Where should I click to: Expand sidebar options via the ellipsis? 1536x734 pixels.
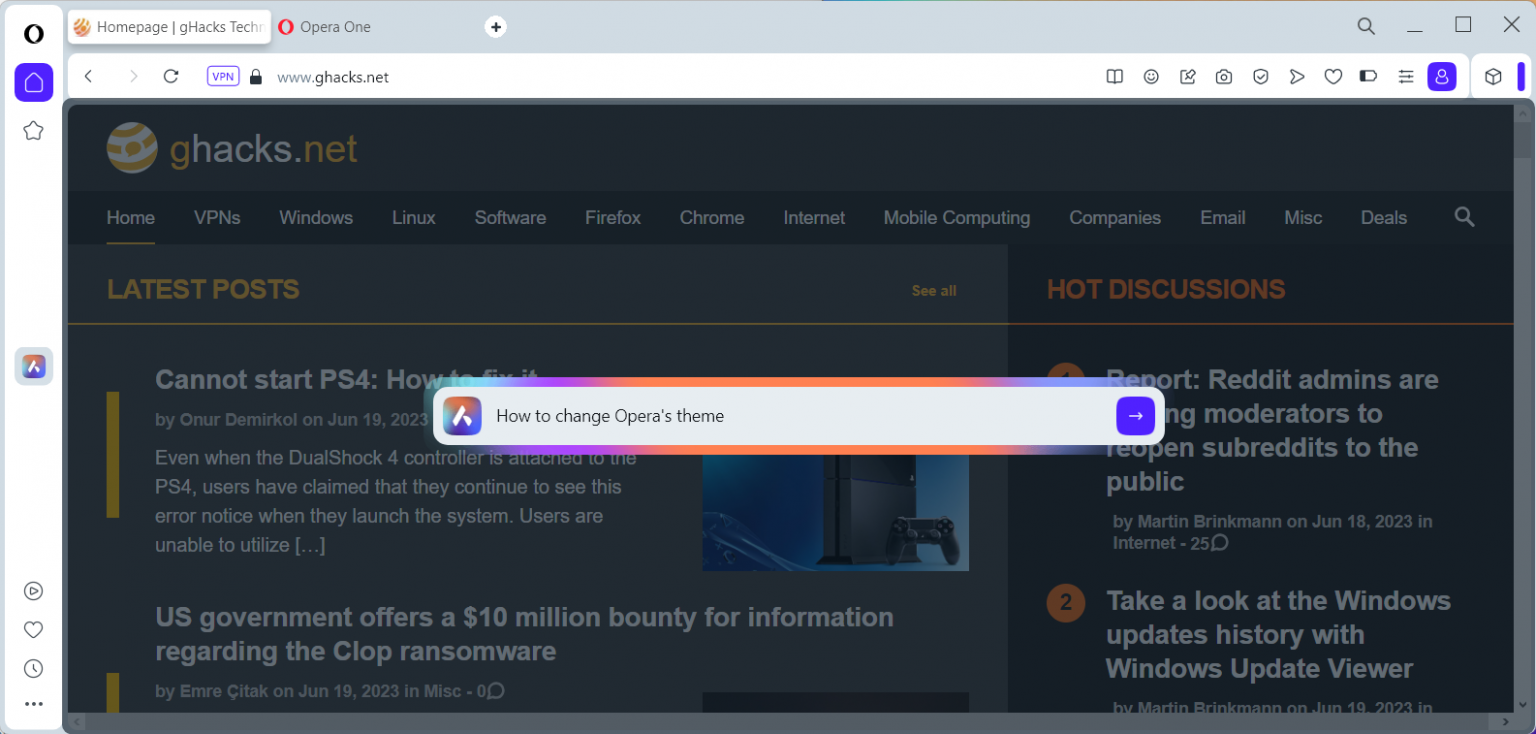click(33, 703)
